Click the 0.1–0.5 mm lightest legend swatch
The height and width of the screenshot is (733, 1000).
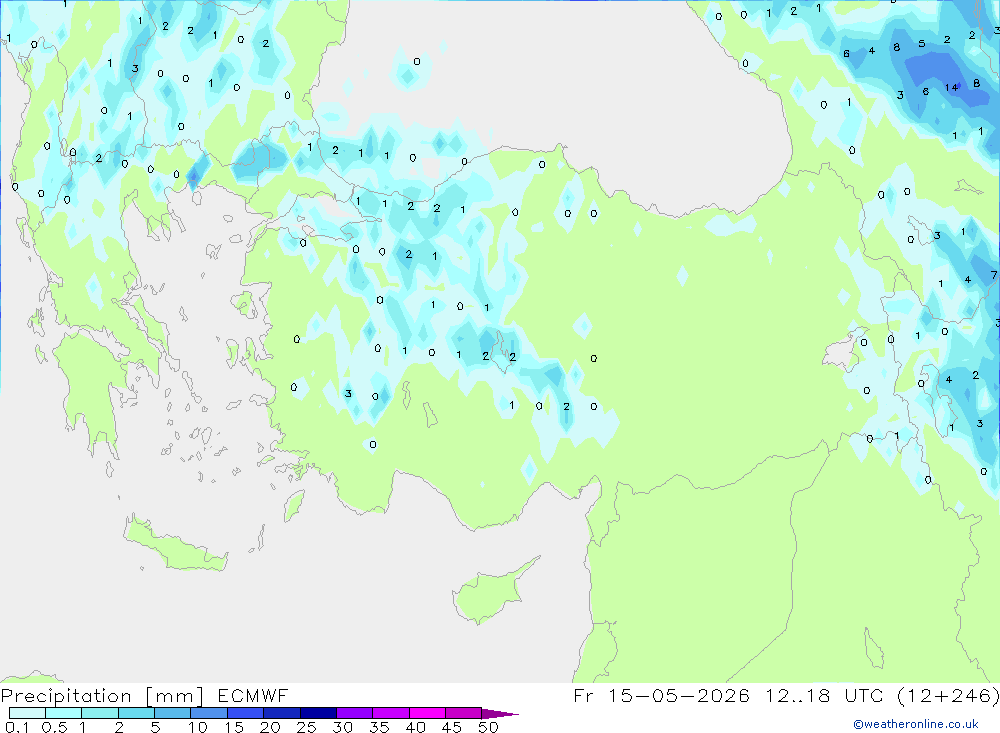[27, 713]
